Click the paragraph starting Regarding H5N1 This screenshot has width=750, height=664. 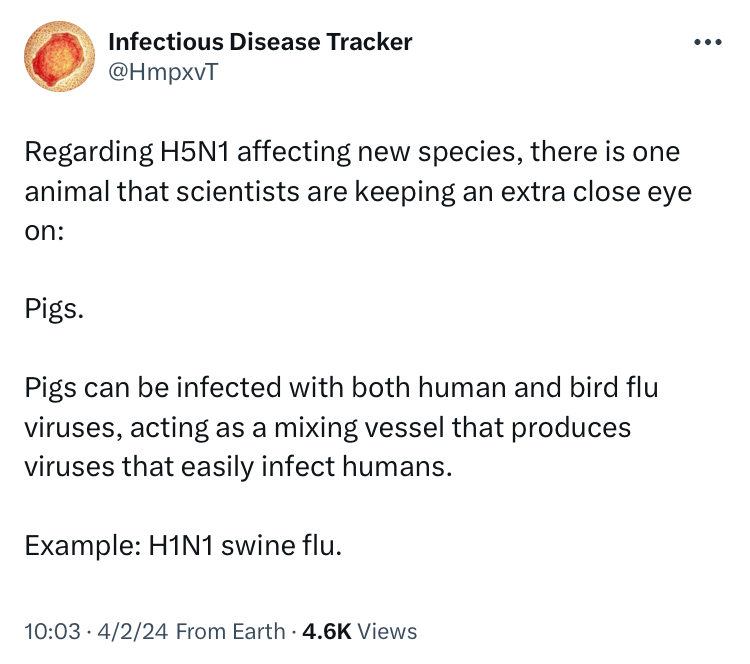click(x=358, y=191)
